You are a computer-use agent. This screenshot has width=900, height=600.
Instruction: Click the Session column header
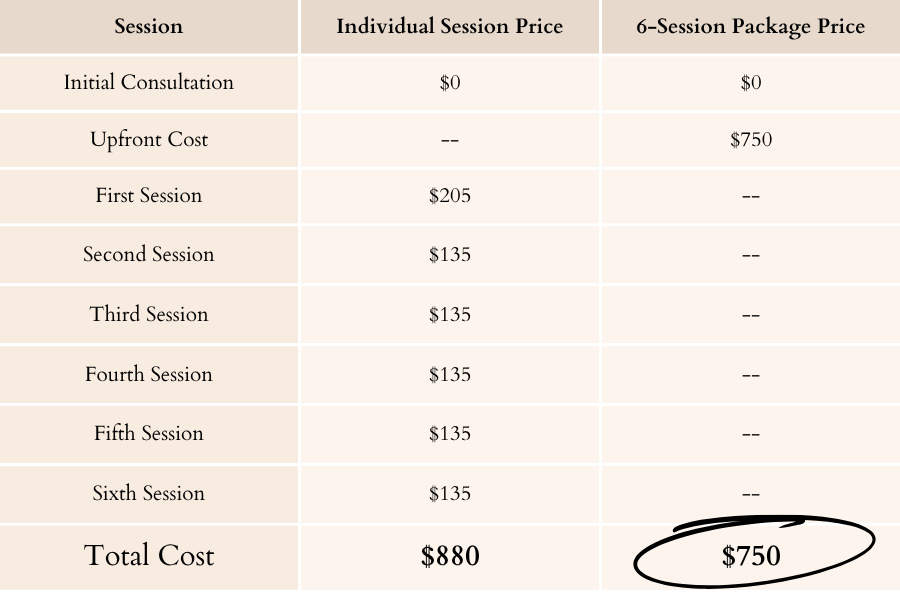(x=149, y=26)
